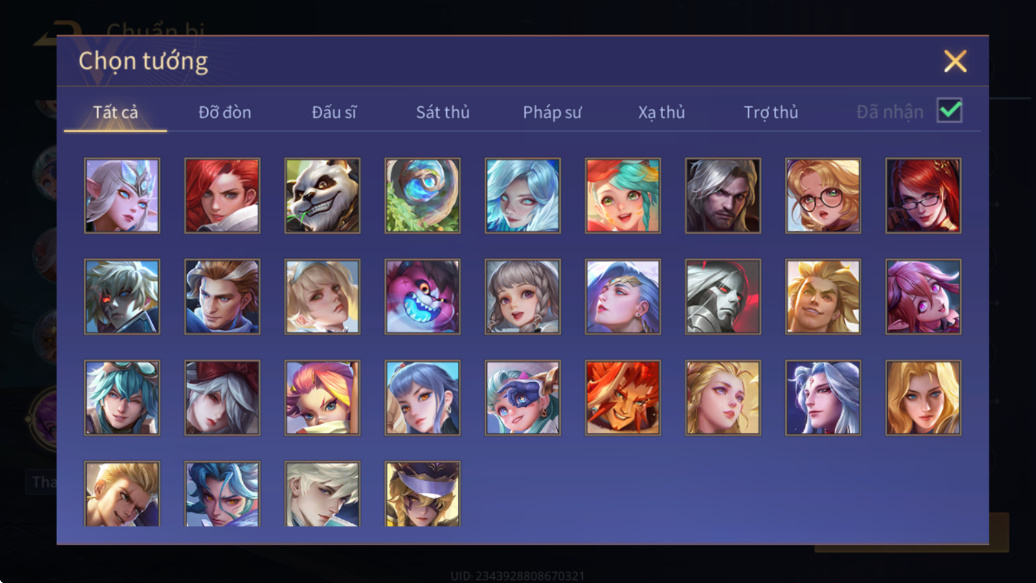
Task: Select the fiery red demon hero
Action: coord(622,398)
